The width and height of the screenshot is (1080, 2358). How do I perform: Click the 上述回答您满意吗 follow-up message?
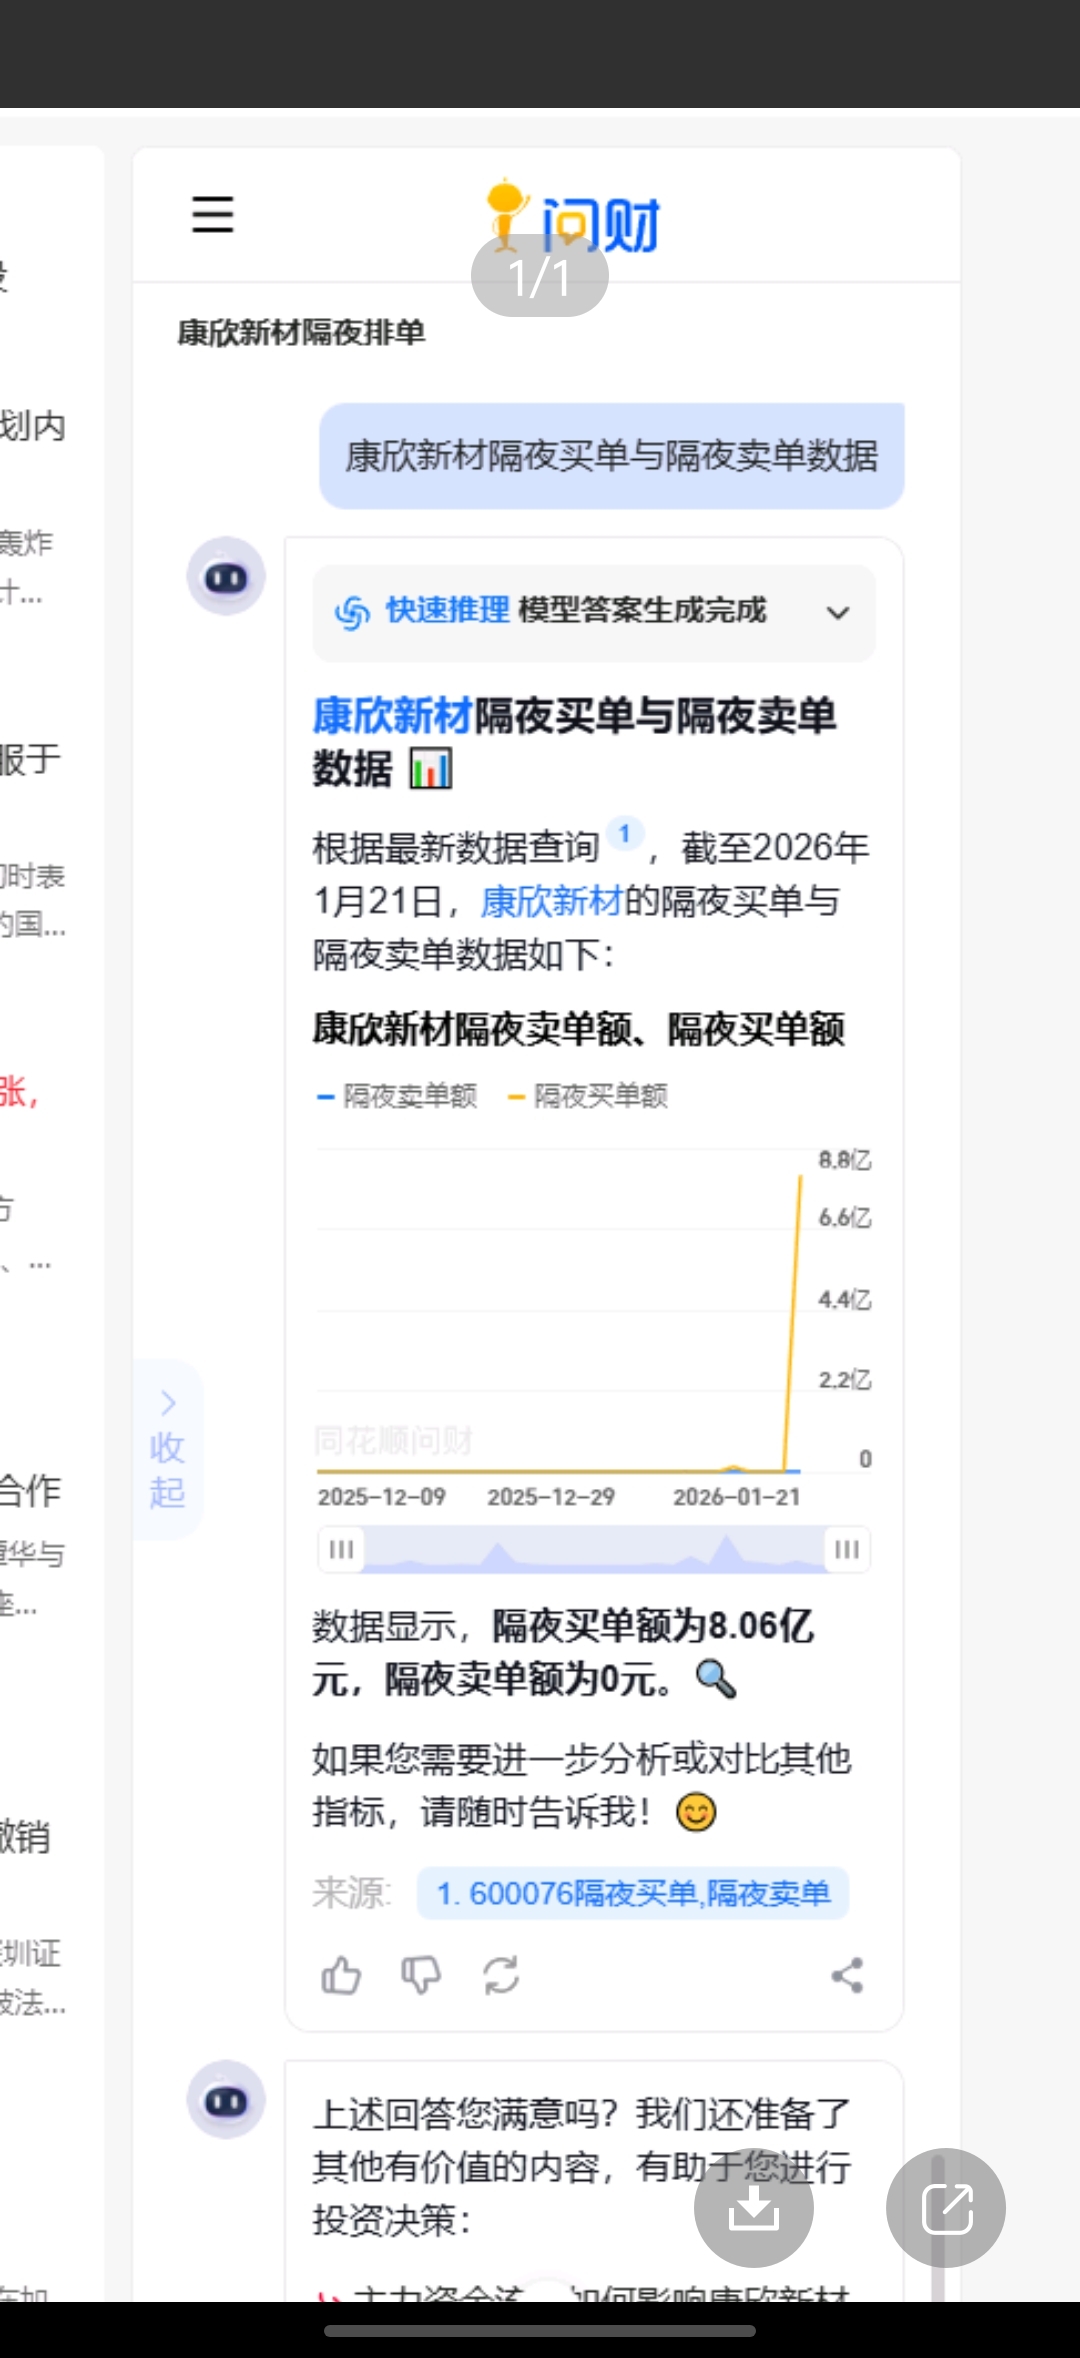[x=582, y=2167]
